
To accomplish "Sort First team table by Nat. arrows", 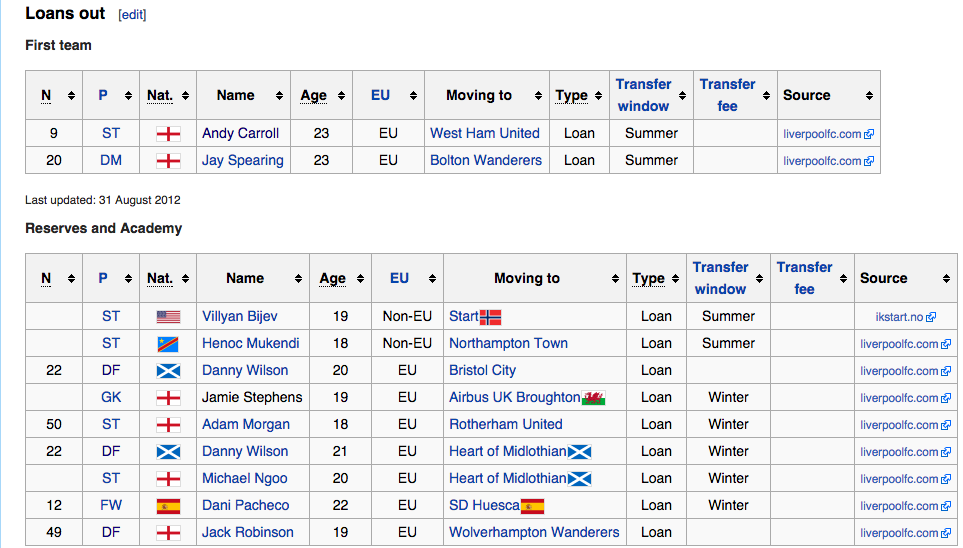I will click(185, 95).
